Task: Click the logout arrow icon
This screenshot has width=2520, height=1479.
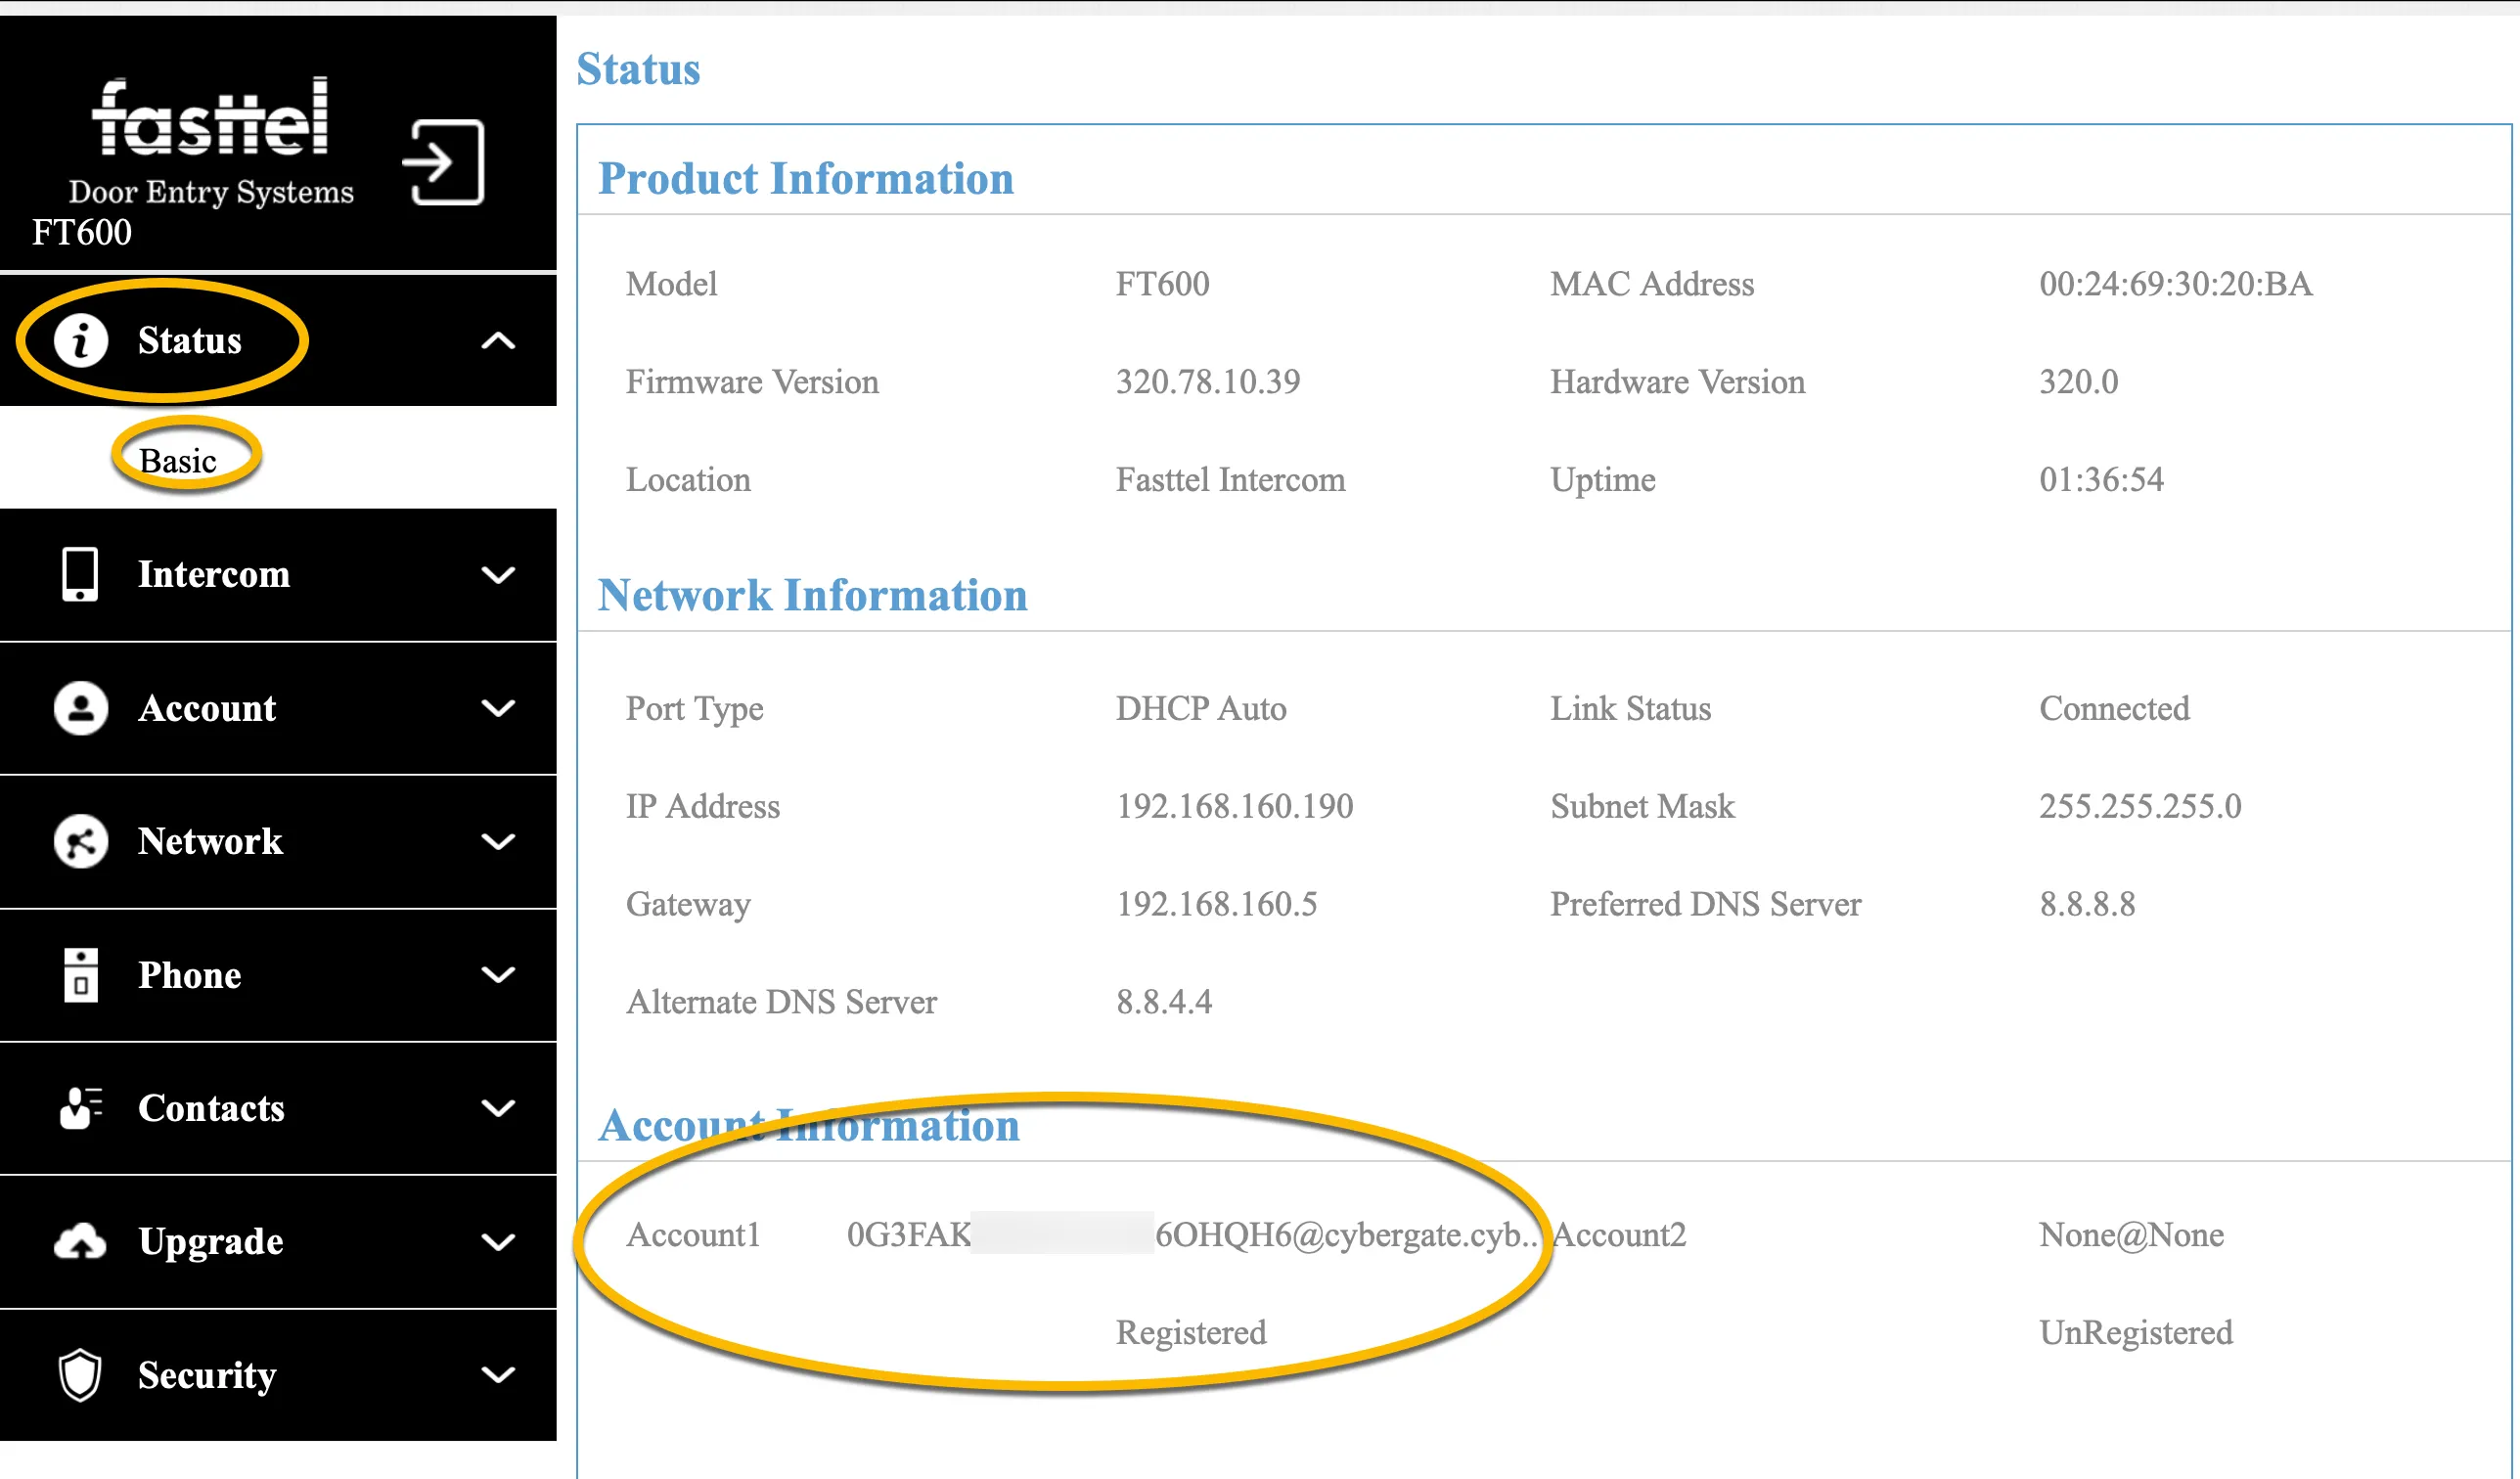Action: (x=443, y=162)
